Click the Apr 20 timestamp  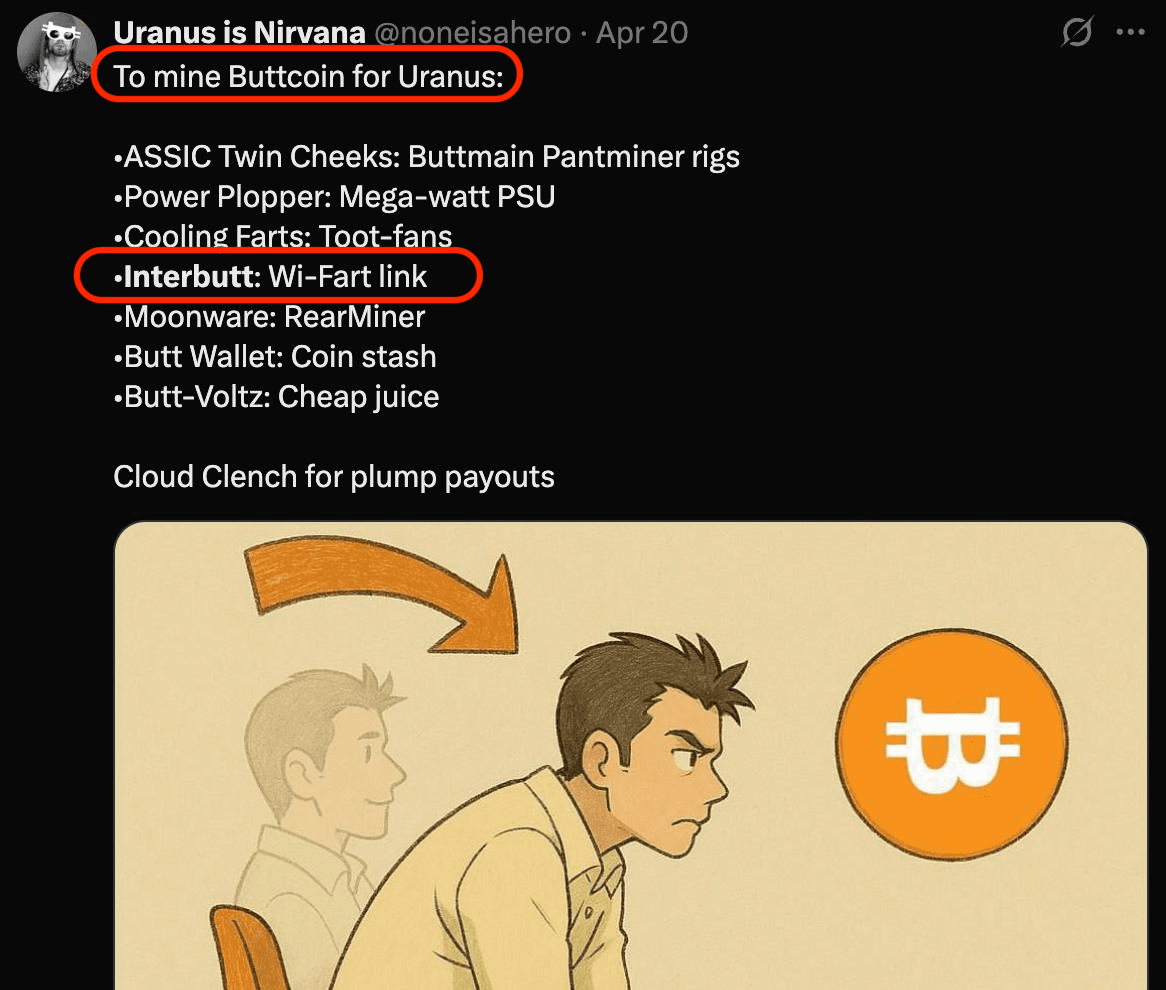(x=642, y=33)
